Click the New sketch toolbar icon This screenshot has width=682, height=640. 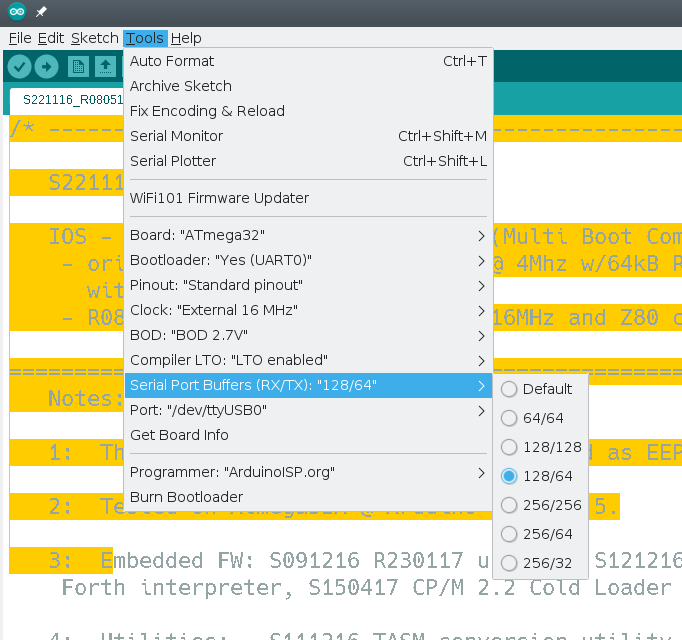(x=78, y=67)
